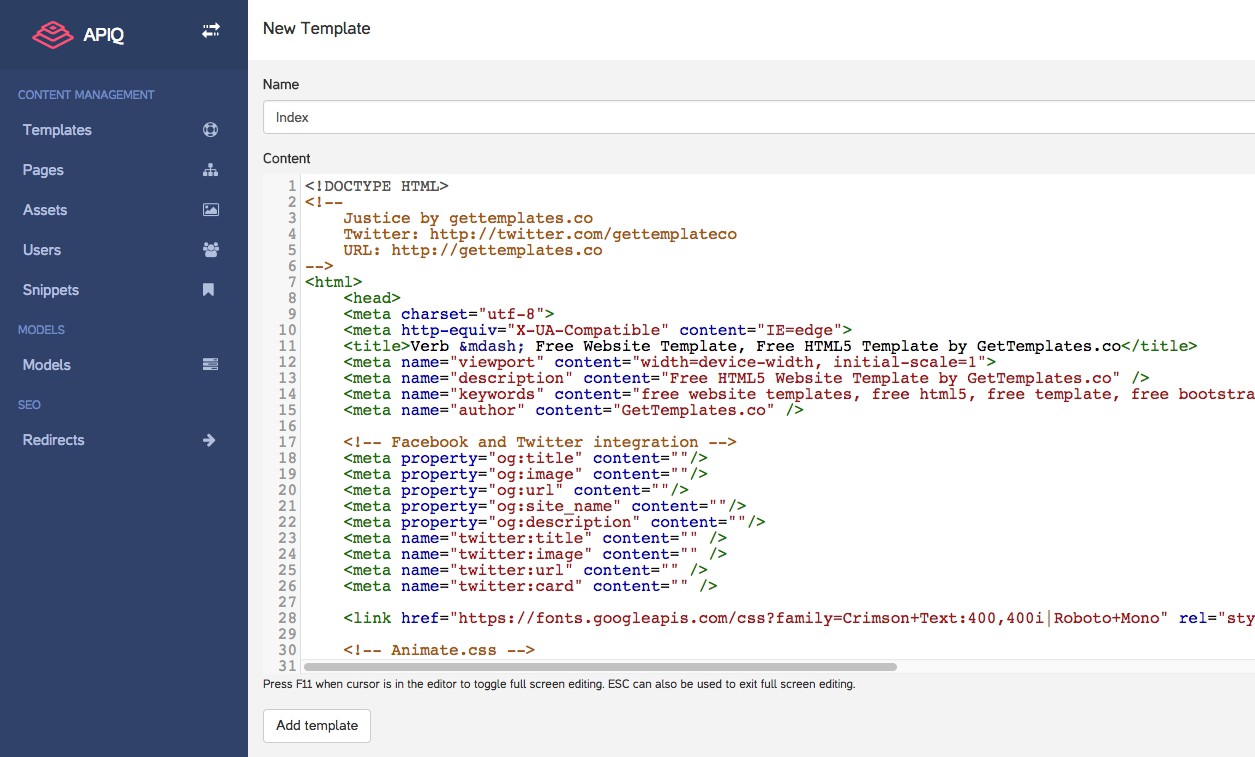Click the APIQ logo icon
Image resolution: width=1255 pixels, height=757 pixels.
tap(53, 35)
